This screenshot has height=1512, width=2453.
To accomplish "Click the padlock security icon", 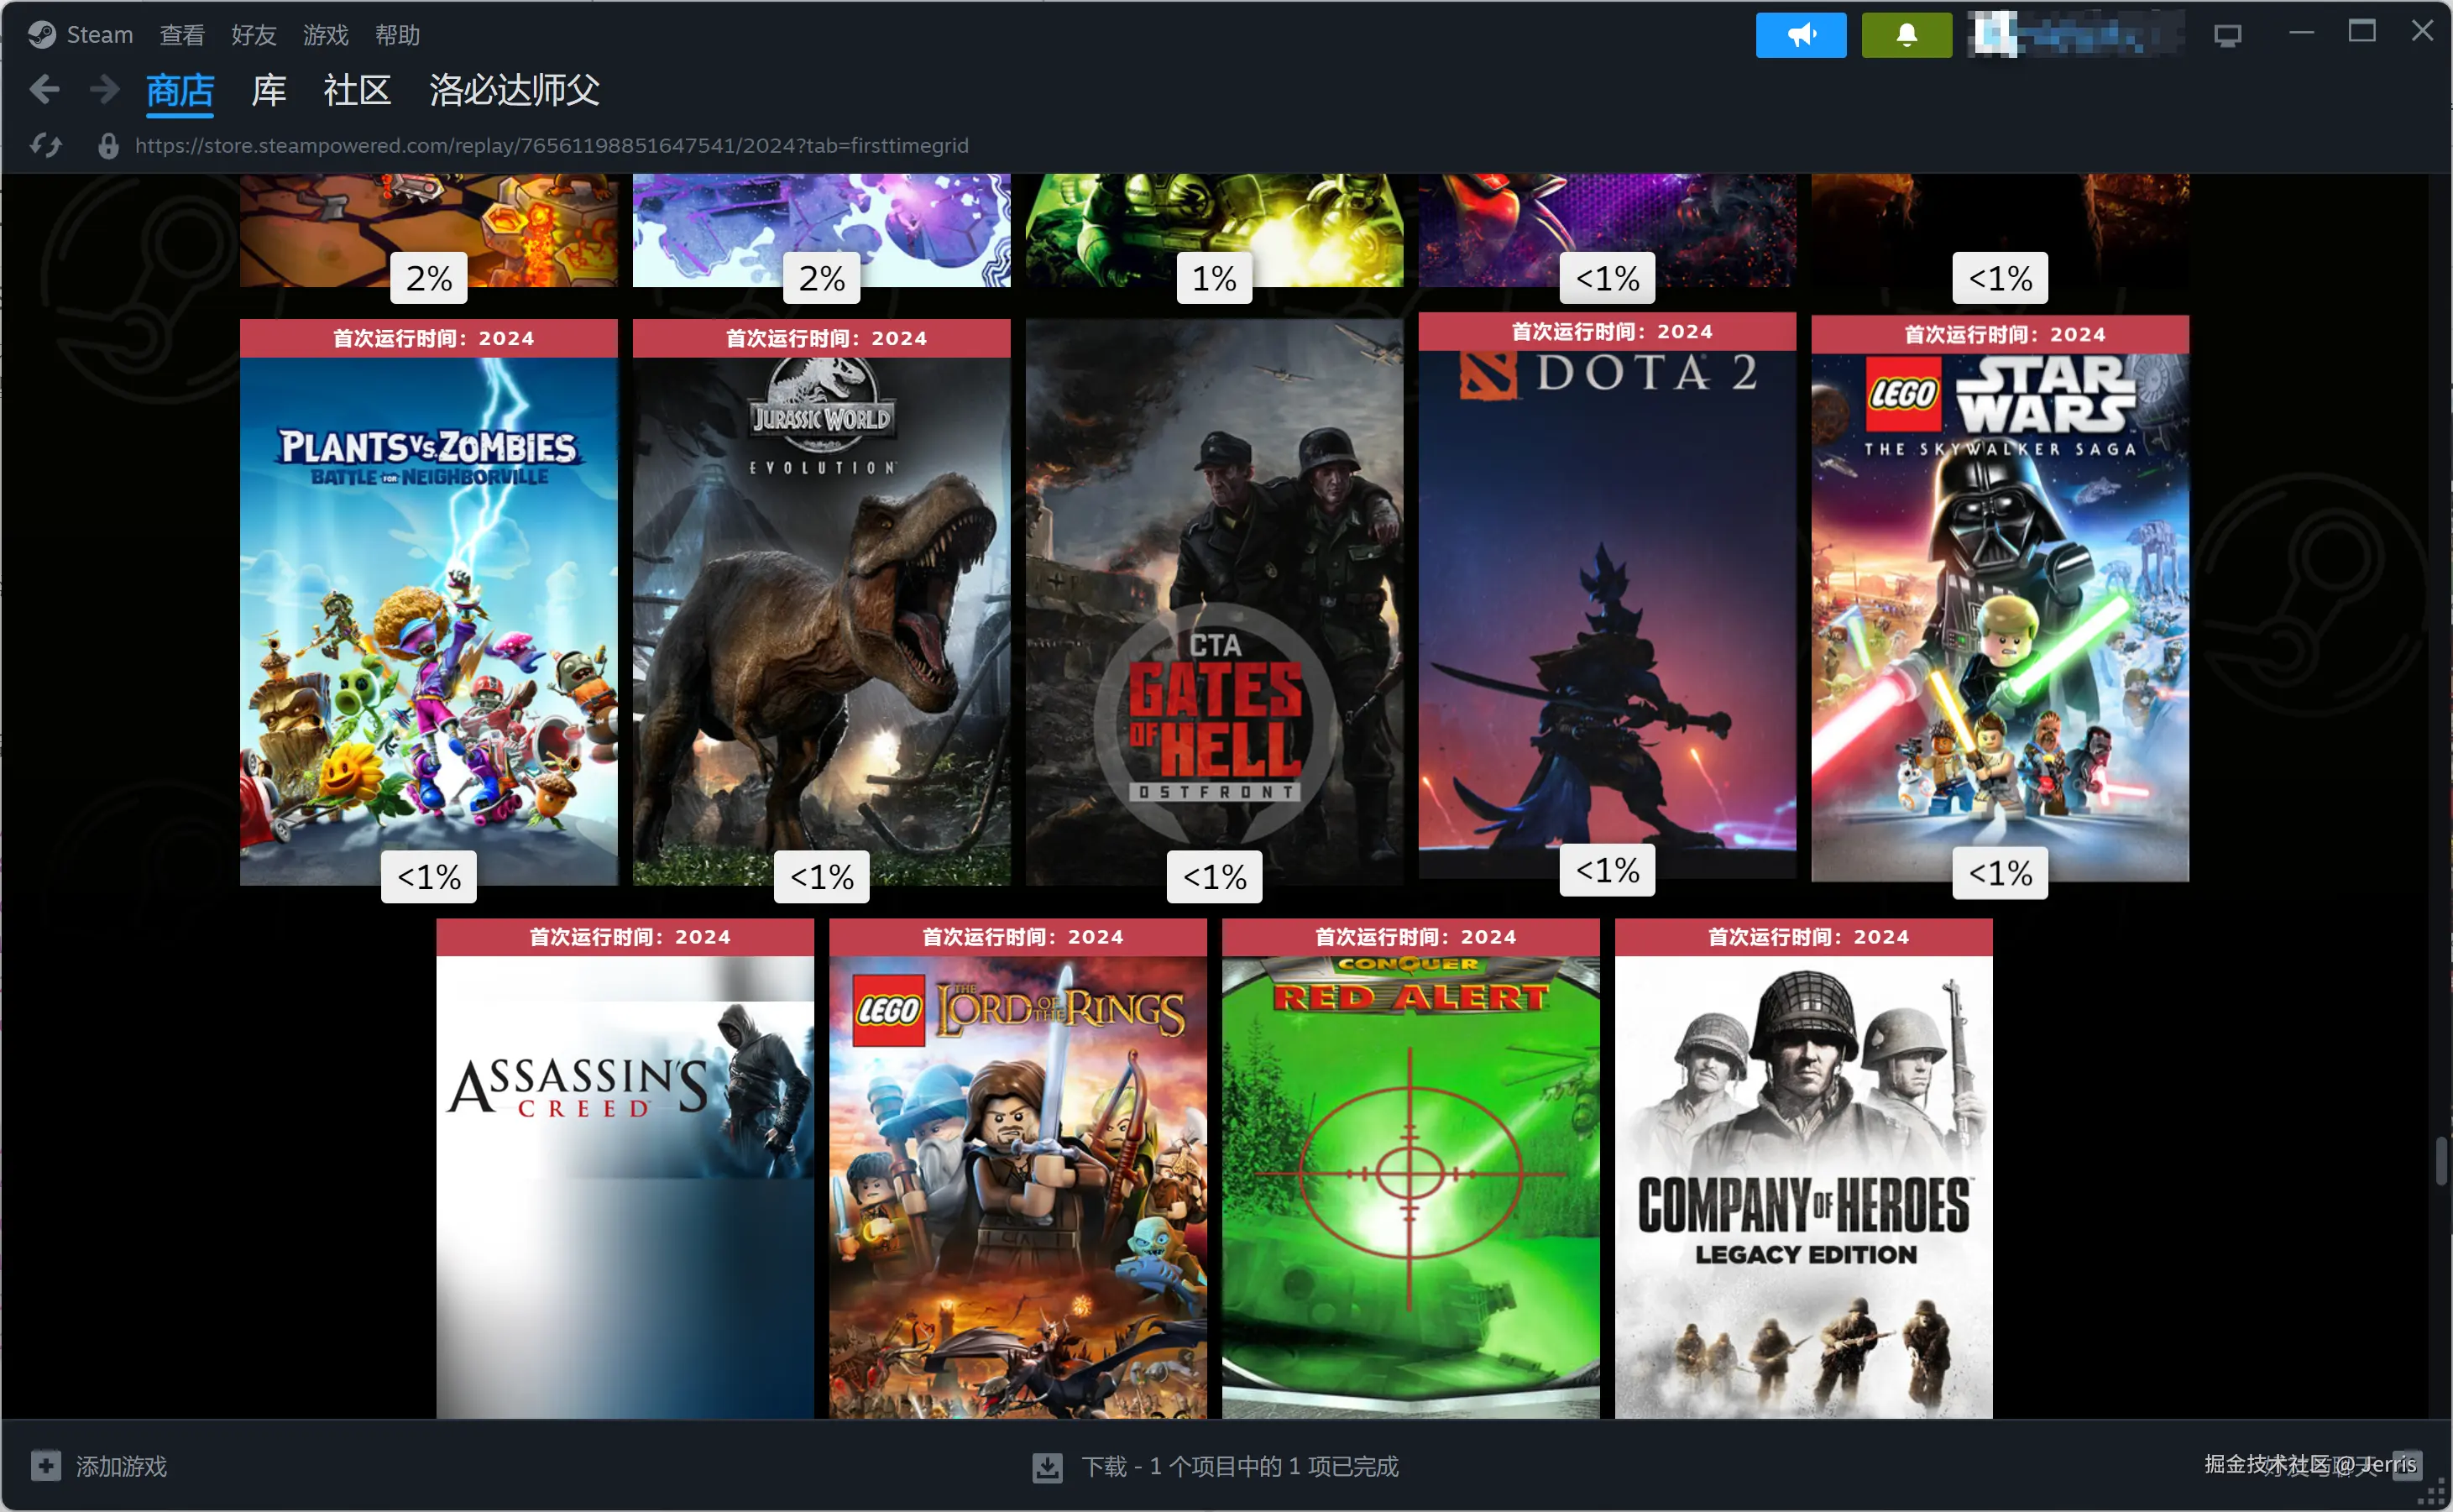I will [x=108, y=146].
